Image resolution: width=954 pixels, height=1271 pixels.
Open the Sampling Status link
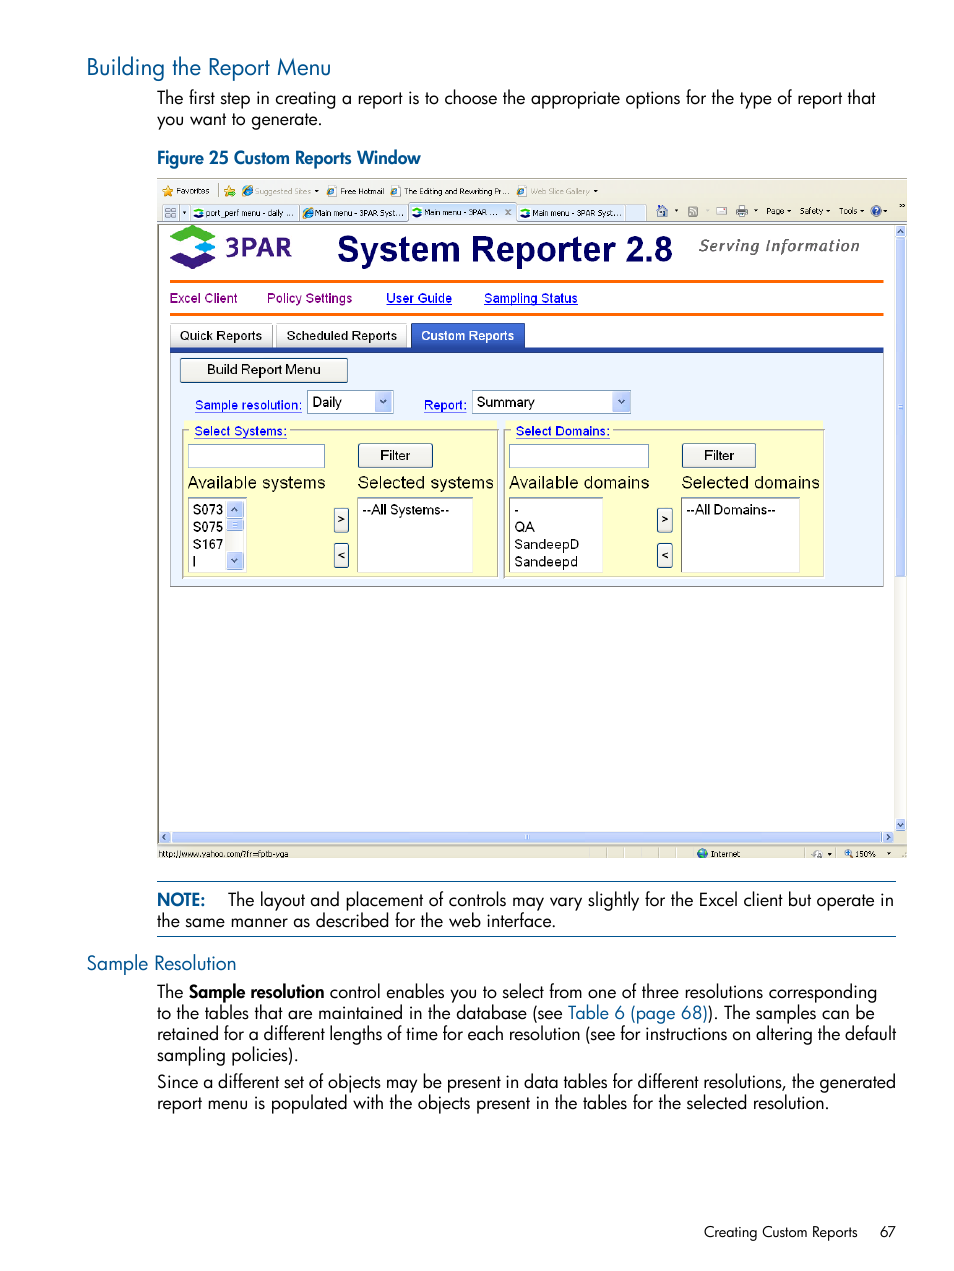[531, 298]
